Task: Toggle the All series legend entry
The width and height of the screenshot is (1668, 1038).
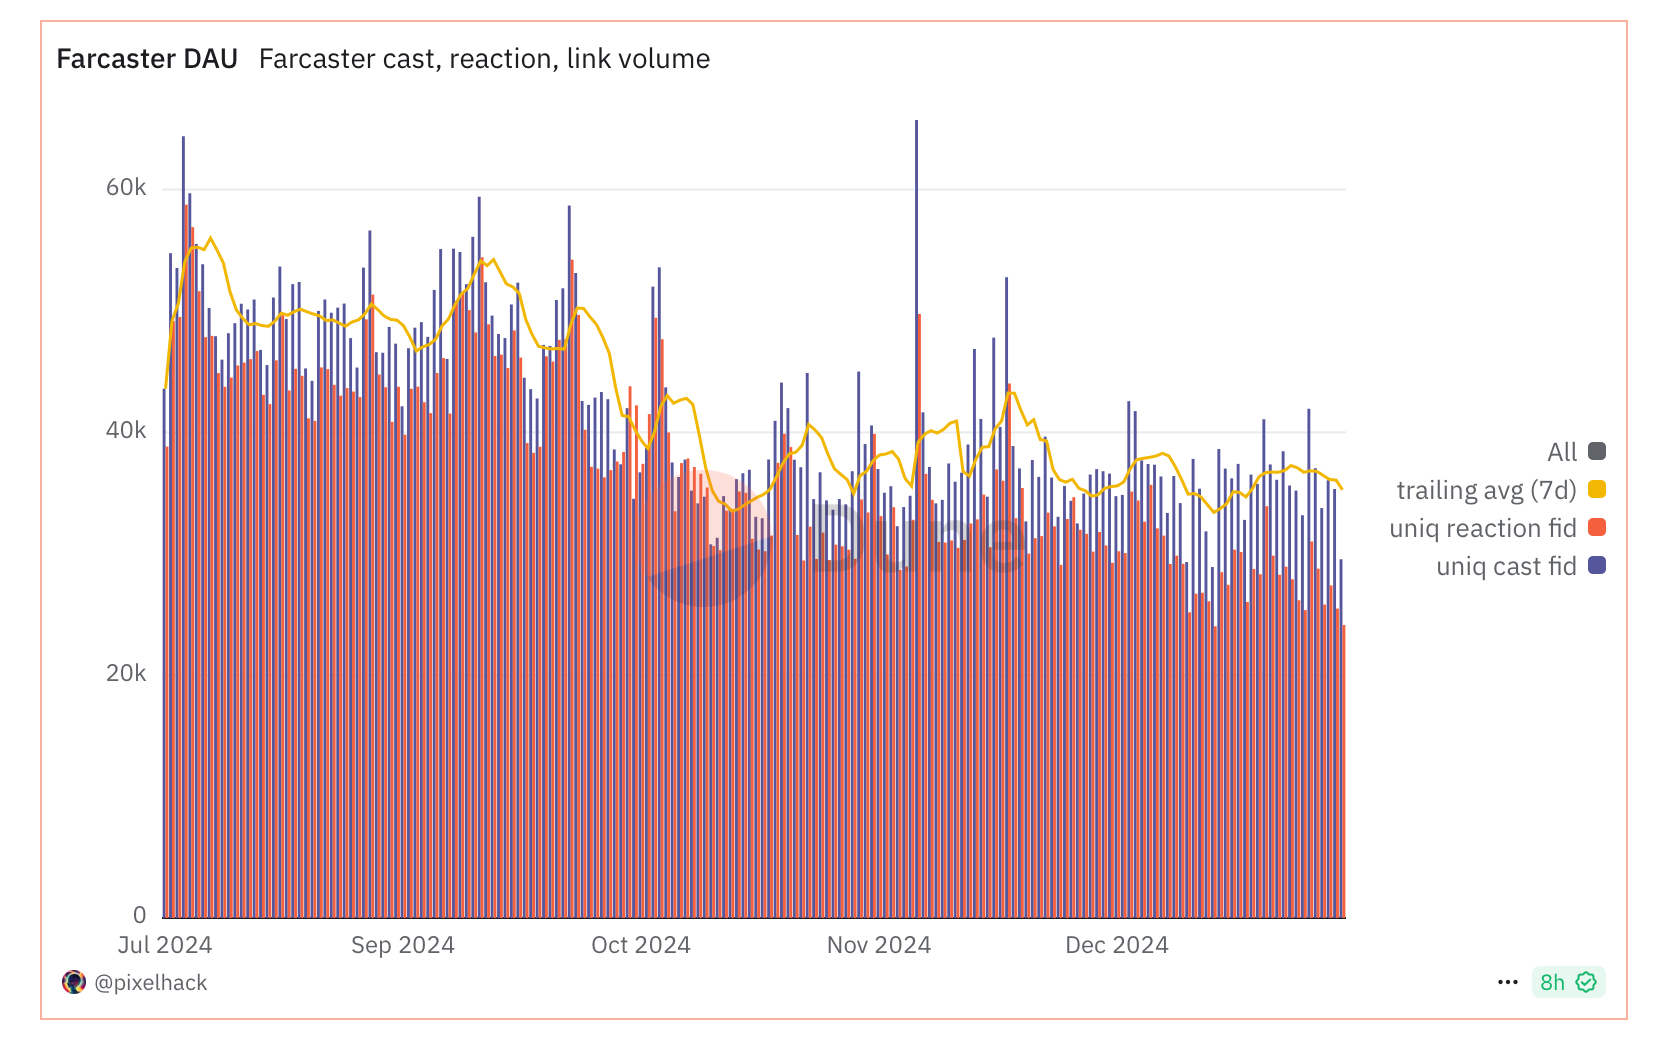Action: click(x=1576, y=452)
